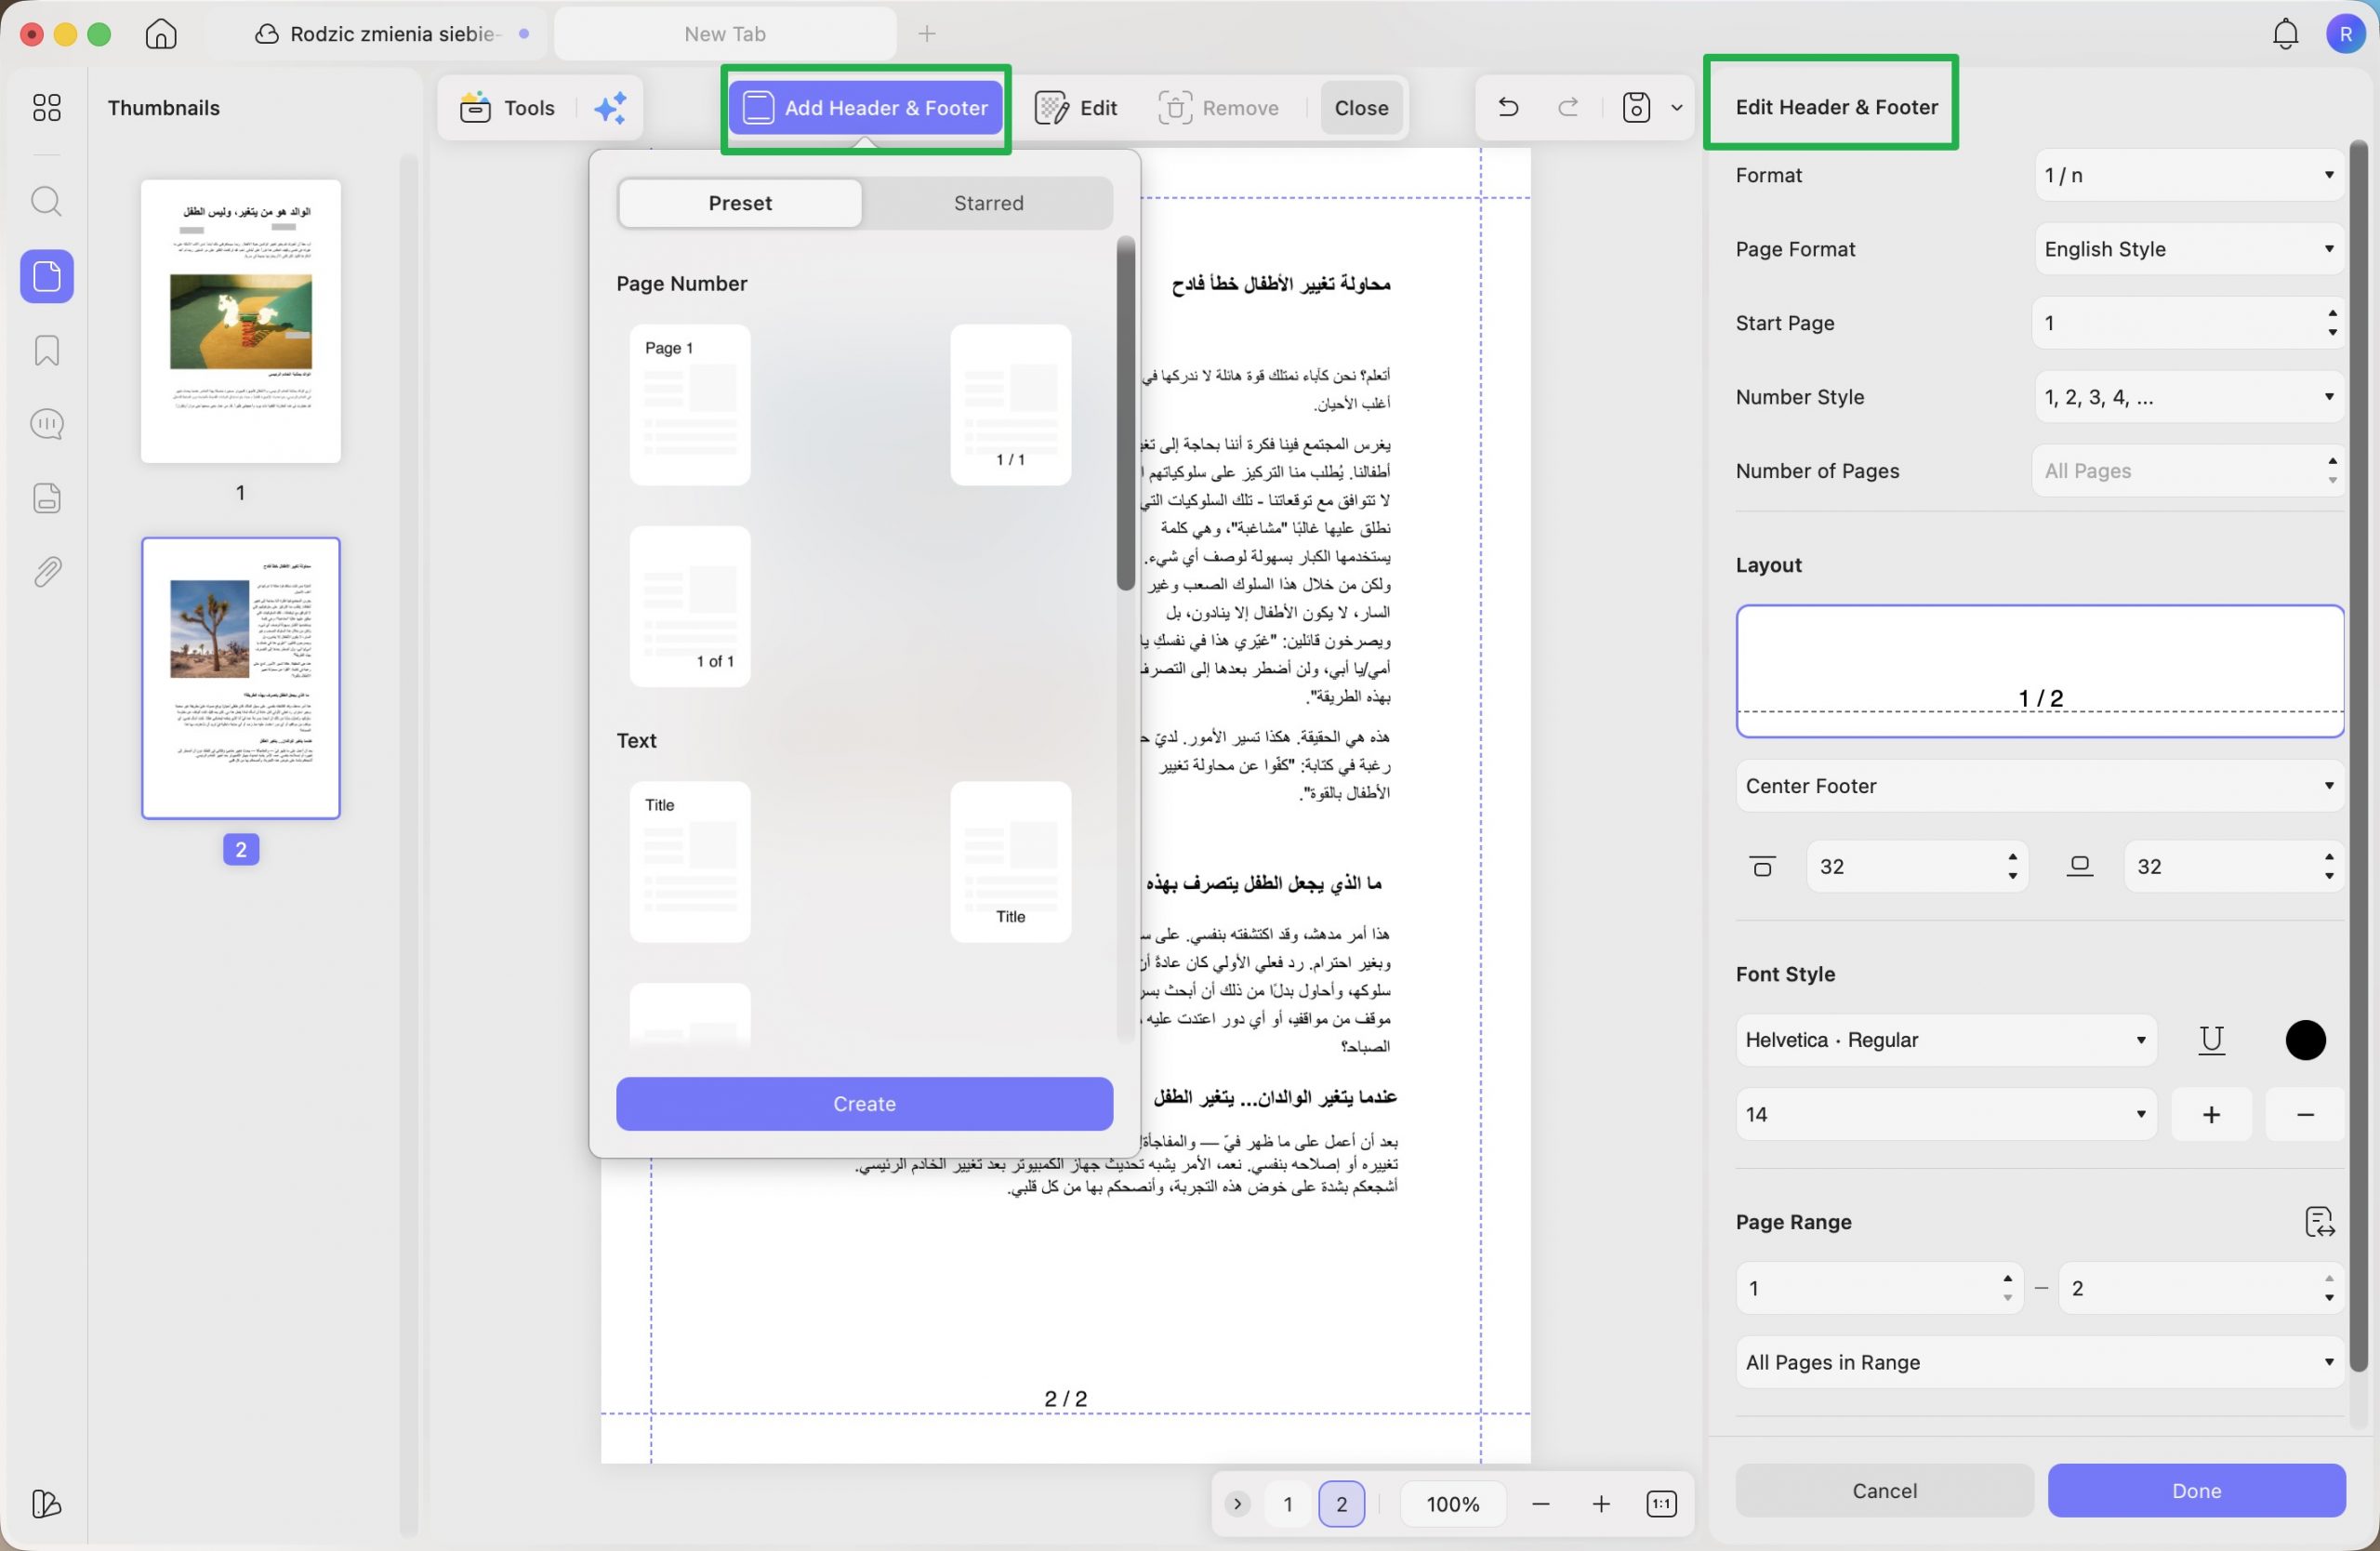Viewport: 2380px width, 1551px height.
Task: Click the Add Header & Footer button
Action: (x=865, y=107)
